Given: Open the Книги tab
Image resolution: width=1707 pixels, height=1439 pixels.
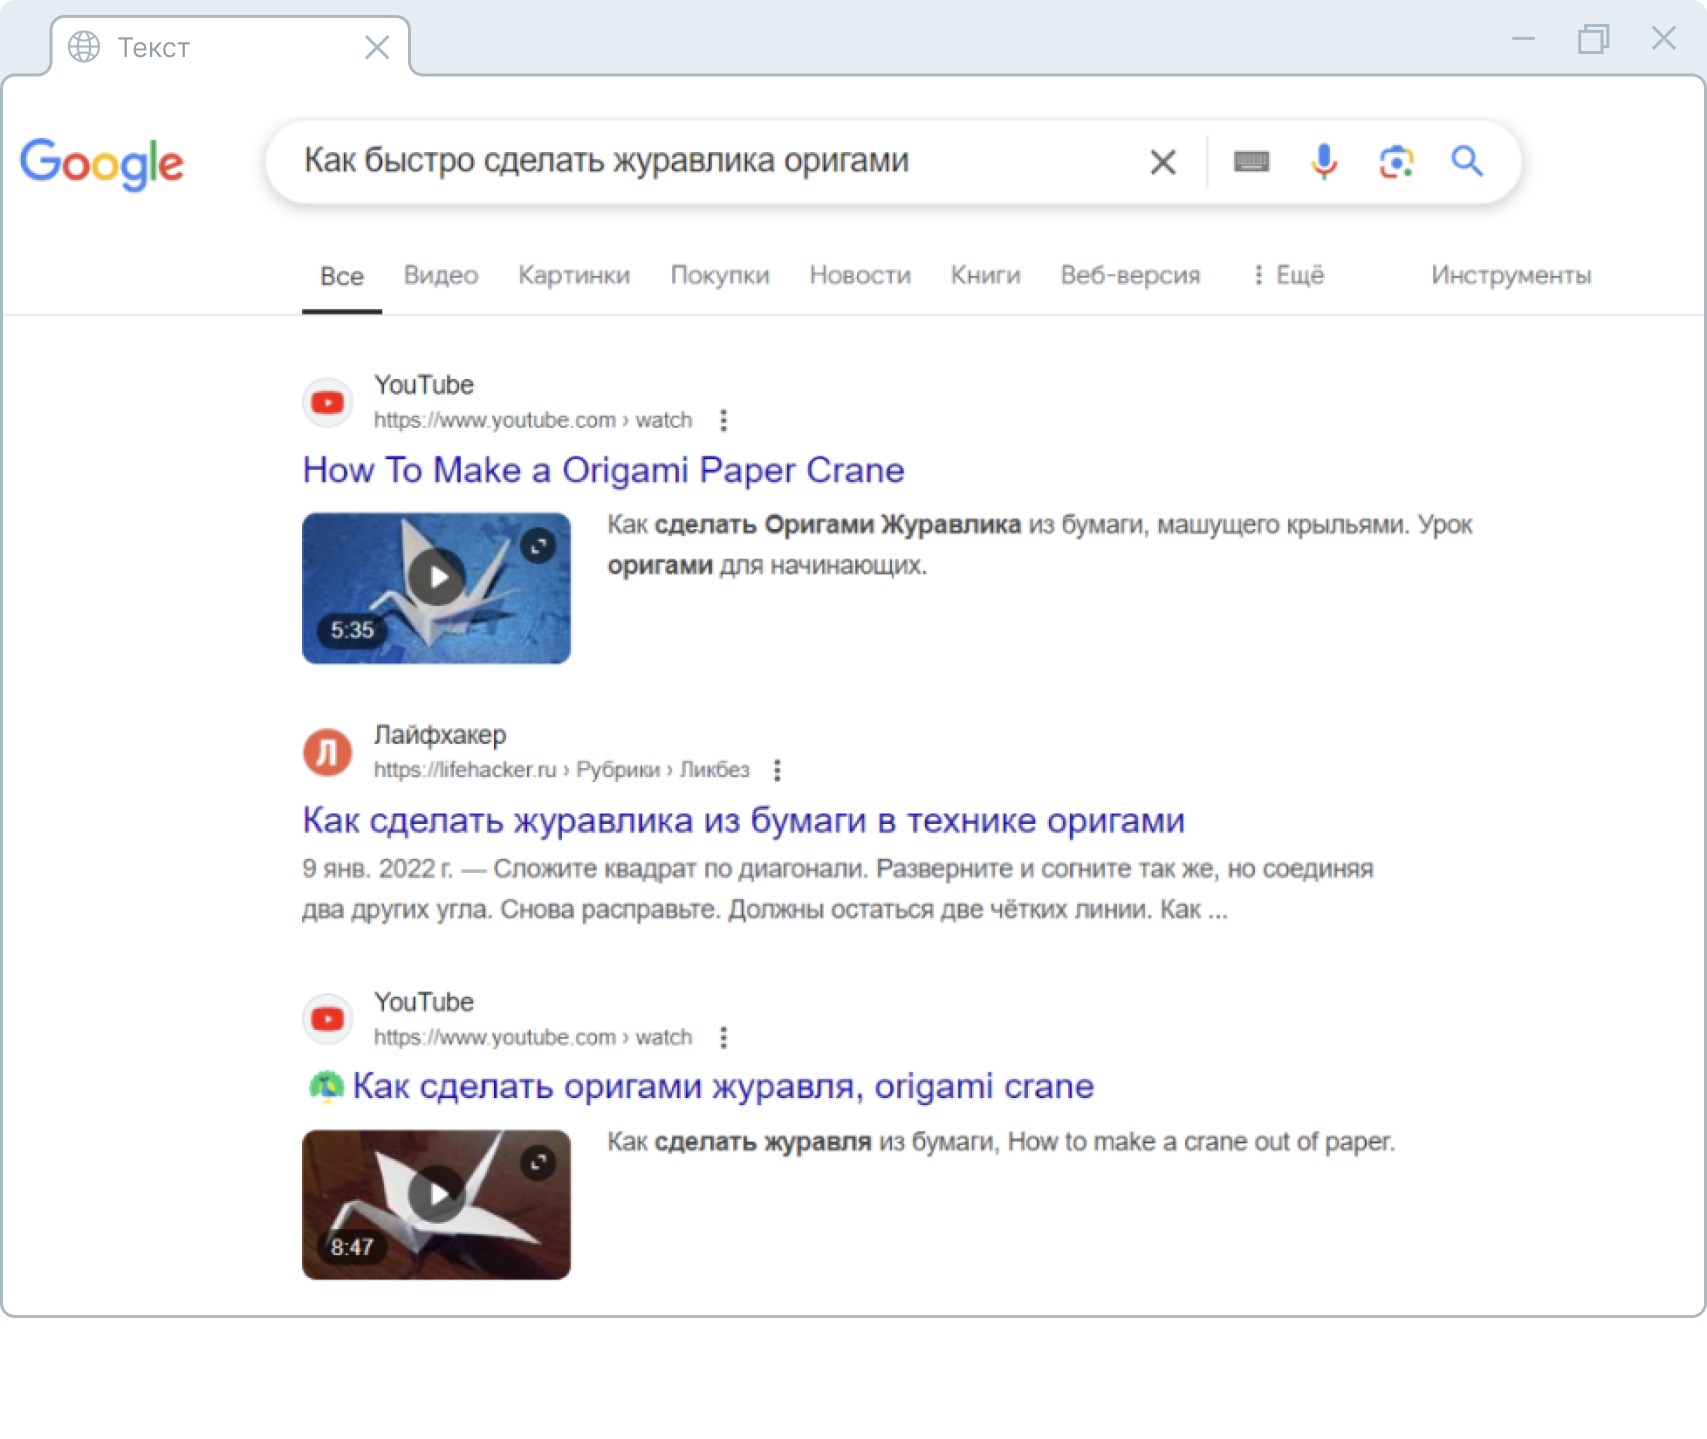Looking at the screenshot, I should tap(985, 275).
